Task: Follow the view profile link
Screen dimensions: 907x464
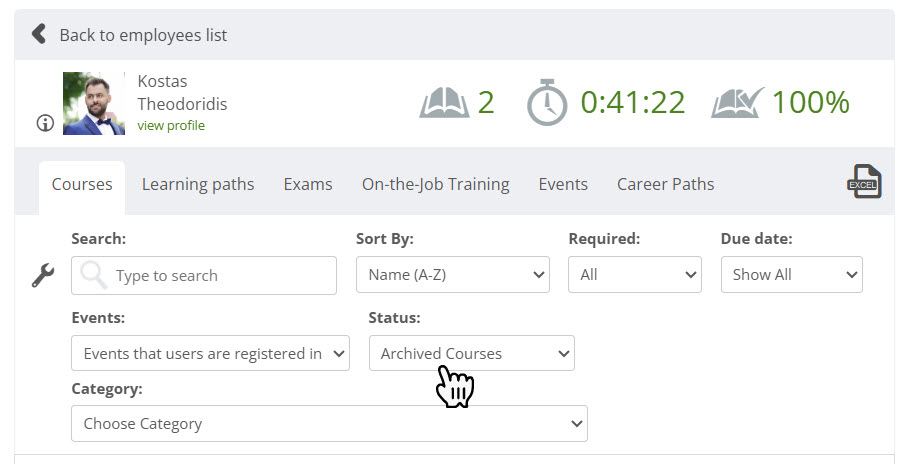Action: pos(171,126)
